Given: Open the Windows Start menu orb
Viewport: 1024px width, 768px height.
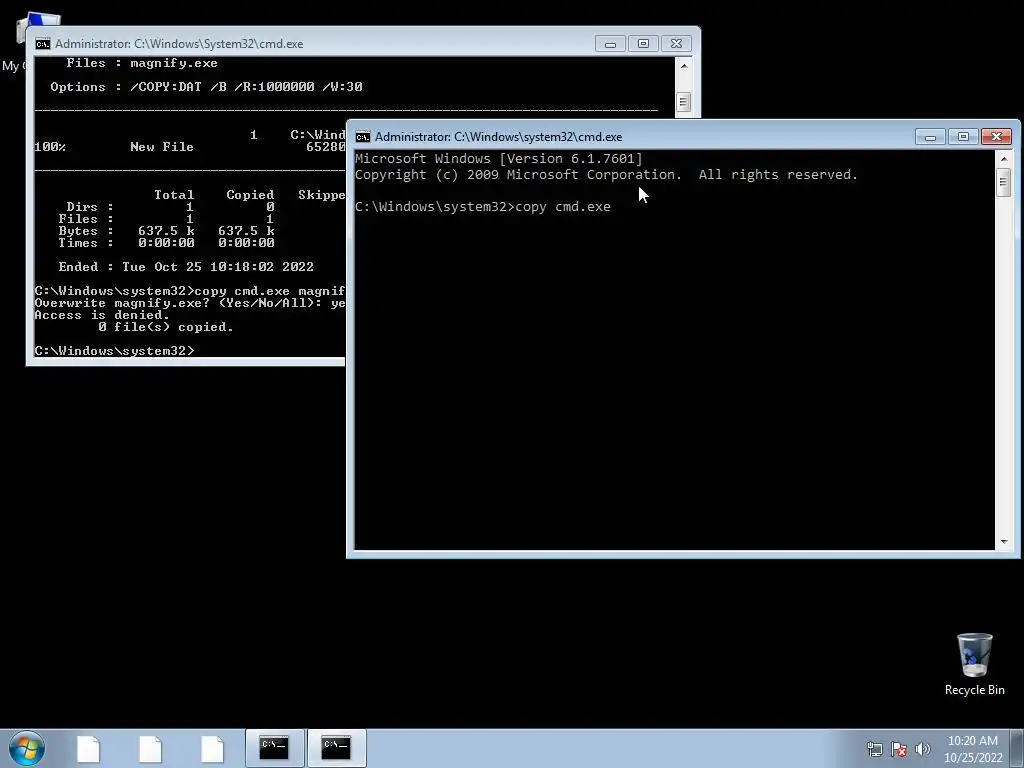Looking at the screenshot, I should tap(27, 748).
